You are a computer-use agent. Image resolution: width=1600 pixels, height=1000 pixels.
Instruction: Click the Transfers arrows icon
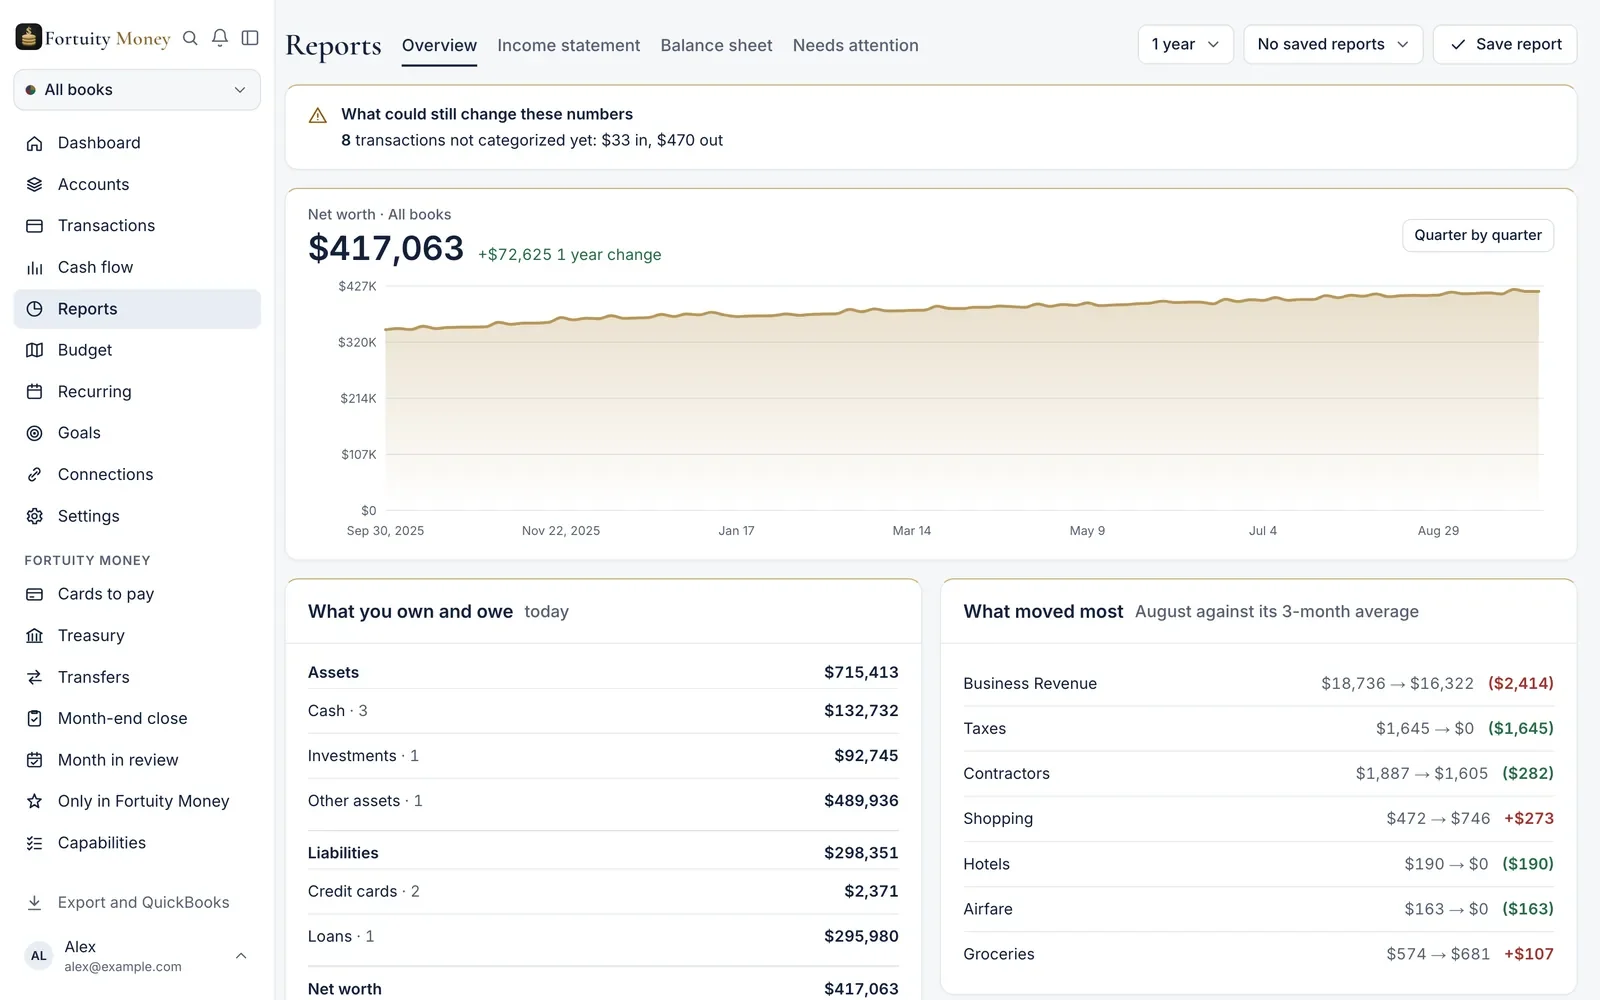(x=35, y=677)
